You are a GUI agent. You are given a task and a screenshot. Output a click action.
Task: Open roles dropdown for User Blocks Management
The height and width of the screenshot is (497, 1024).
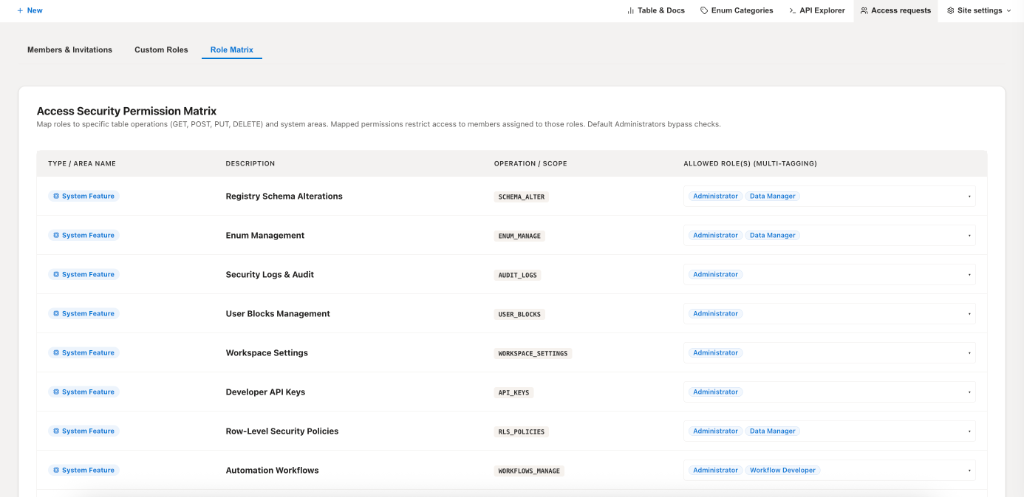pos(829,313)
